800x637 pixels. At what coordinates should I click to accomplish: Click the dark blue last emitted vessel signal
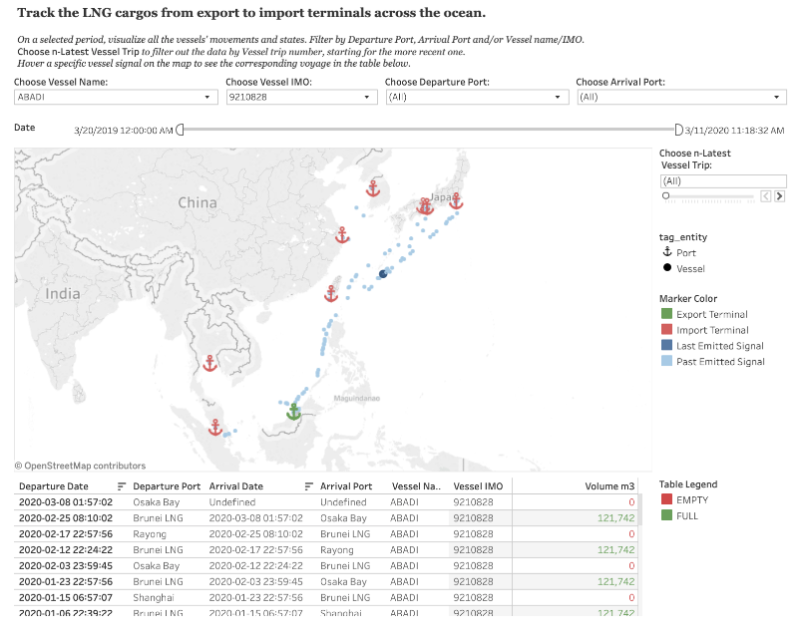(382, 274)
